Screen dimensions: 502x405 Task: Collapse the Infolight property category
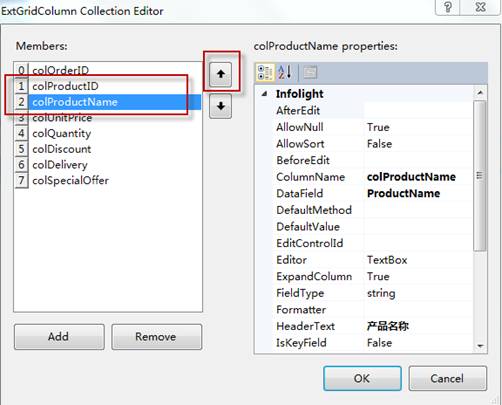(264, 94)
